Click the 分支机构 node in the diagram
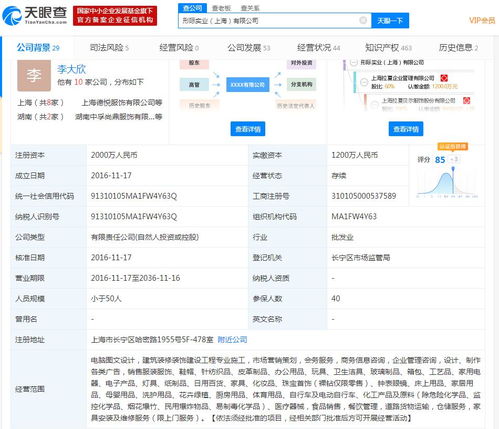The image size is (499, 429). tap(301, 84)
